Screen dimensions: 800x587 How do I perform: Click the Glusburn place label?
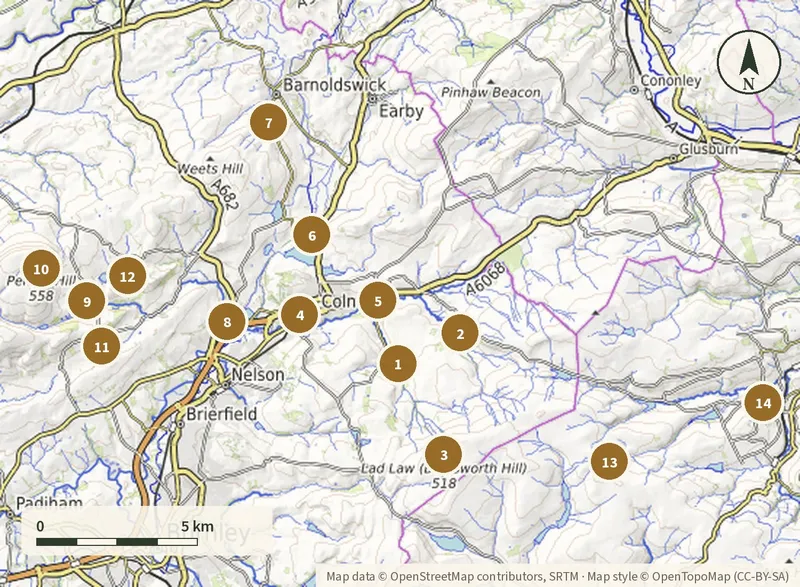pos(709,148)
